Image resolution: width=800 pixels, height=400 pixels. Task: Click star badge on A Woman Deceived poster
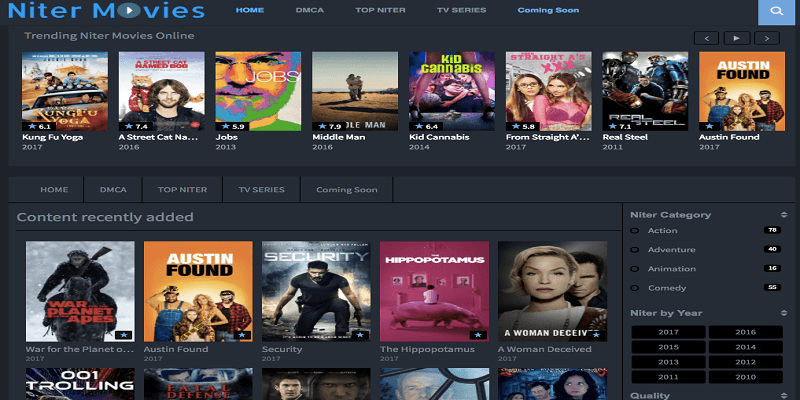(595, 335)
